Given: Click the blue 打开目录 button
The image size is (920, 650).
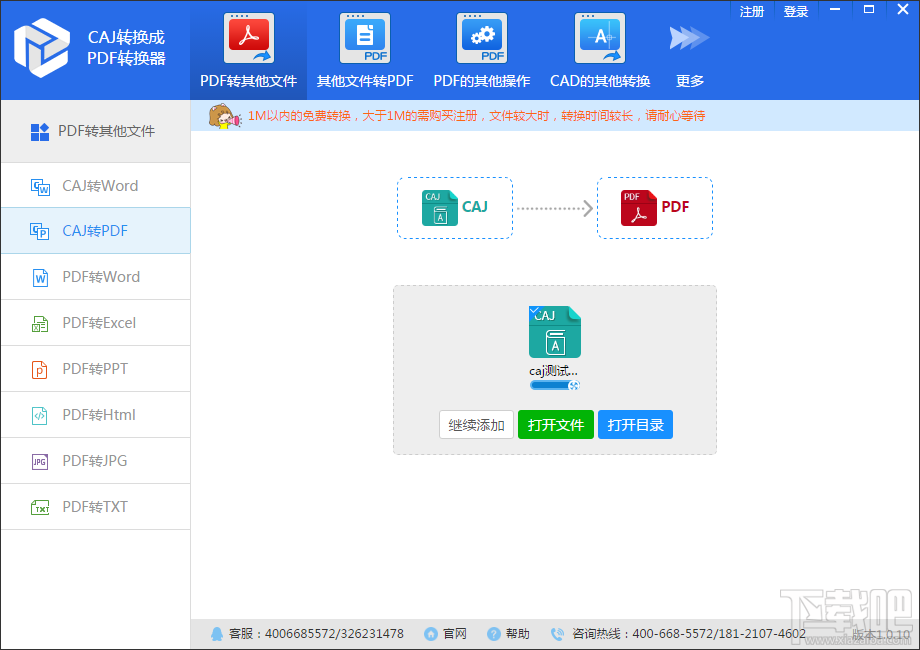Looking at the screenshot, I should [635, 425].
